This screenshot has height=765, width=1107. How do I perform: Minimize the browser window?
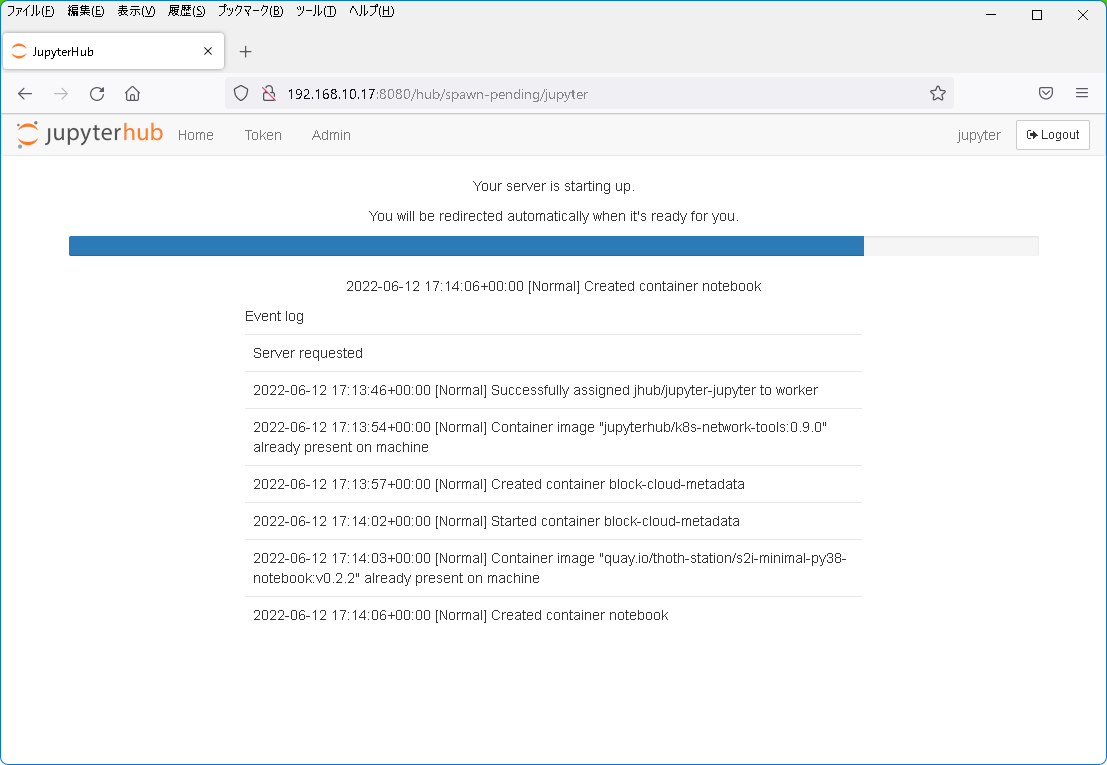coord(991,15)
